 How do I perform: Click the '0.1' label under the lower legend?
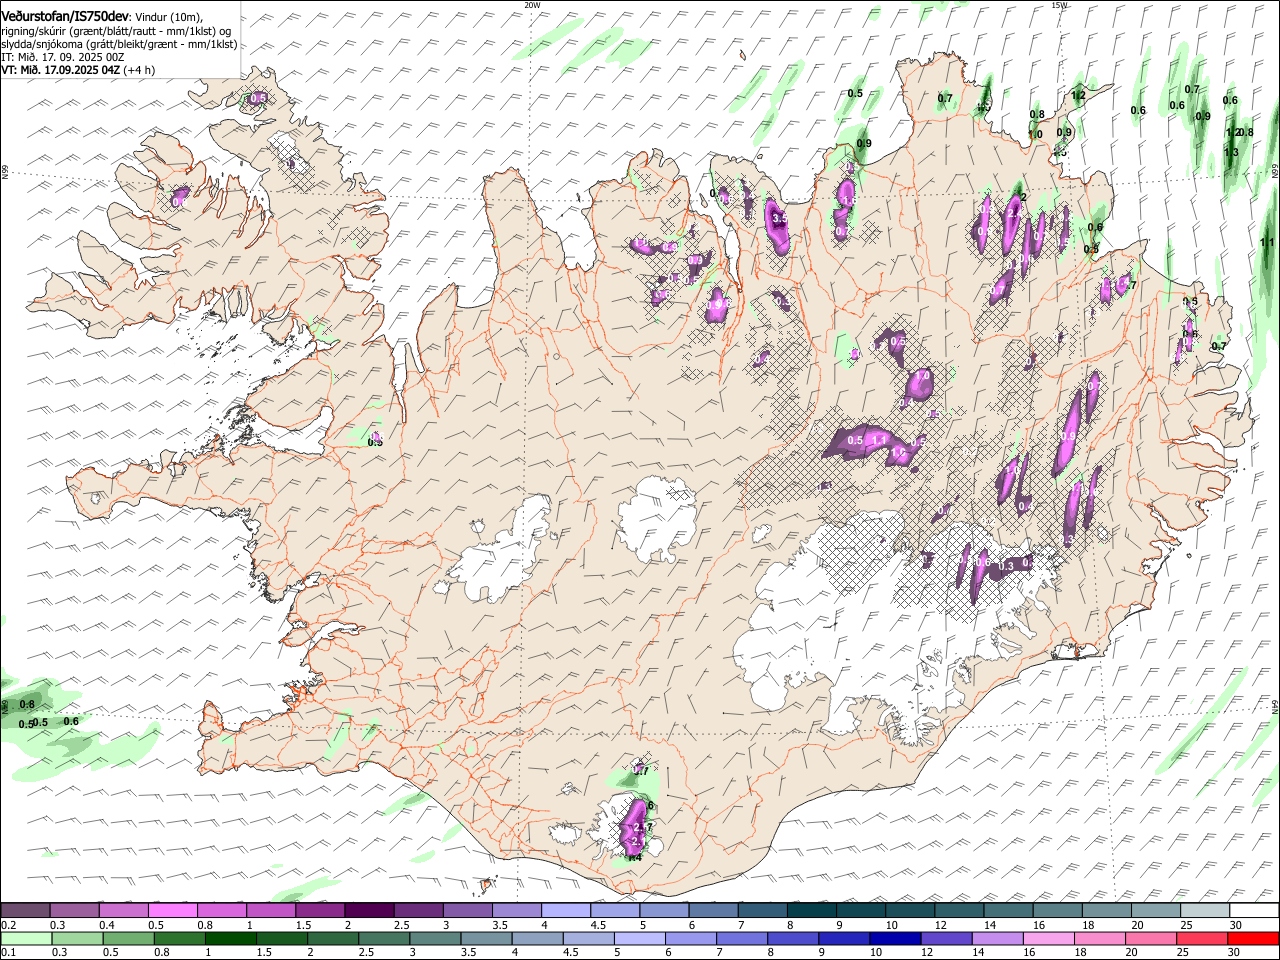[9, 952]
